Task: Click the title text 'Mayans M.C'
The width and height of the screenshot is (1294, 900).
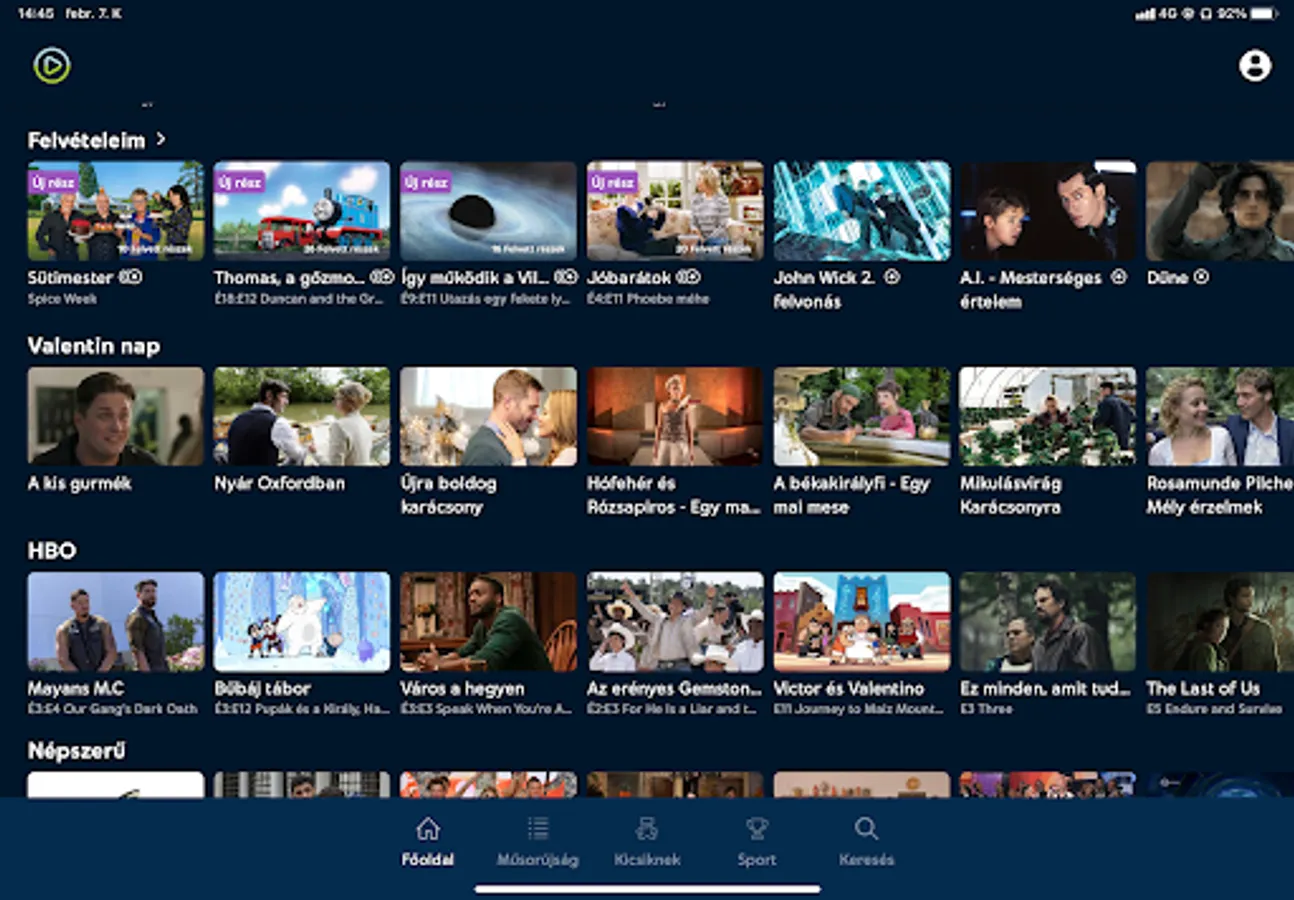Action: [x=75, y=688]
